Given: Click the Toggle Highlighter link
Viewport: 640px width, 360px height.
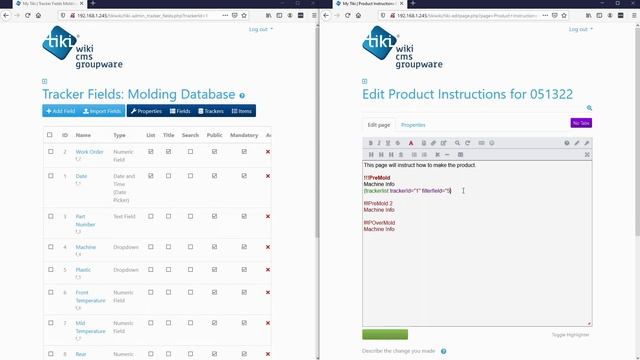Looking at the screenshot, I should 571,335.
